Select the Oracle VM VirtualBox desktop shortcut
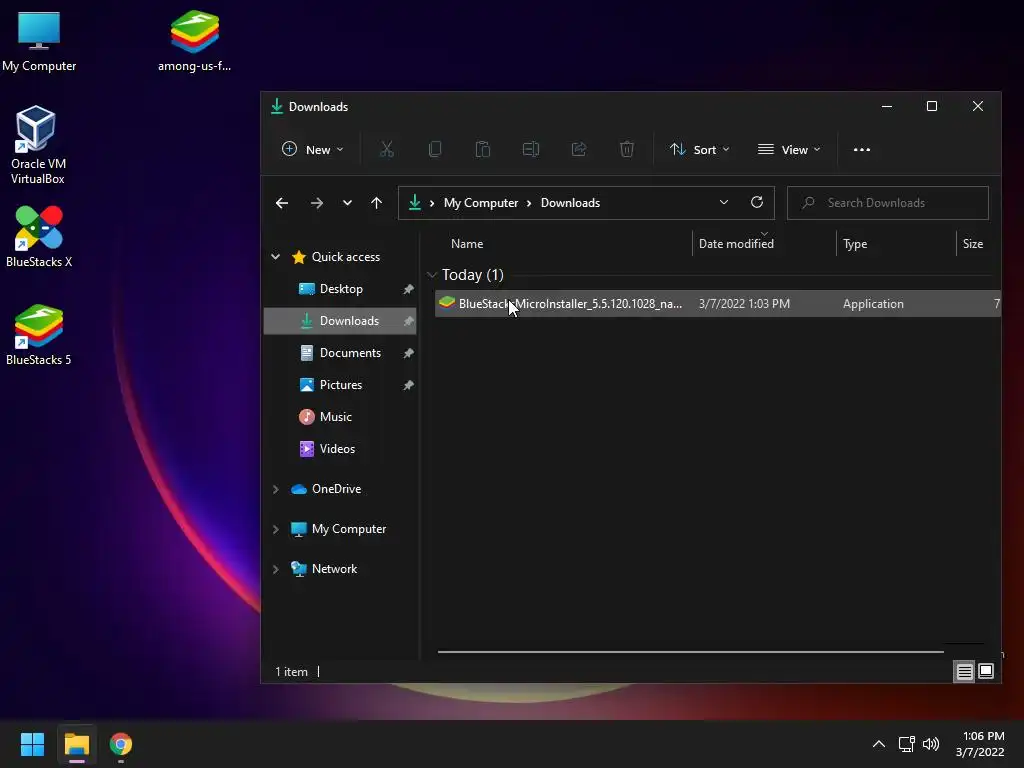1024x768 pixels. pos(37,145)
